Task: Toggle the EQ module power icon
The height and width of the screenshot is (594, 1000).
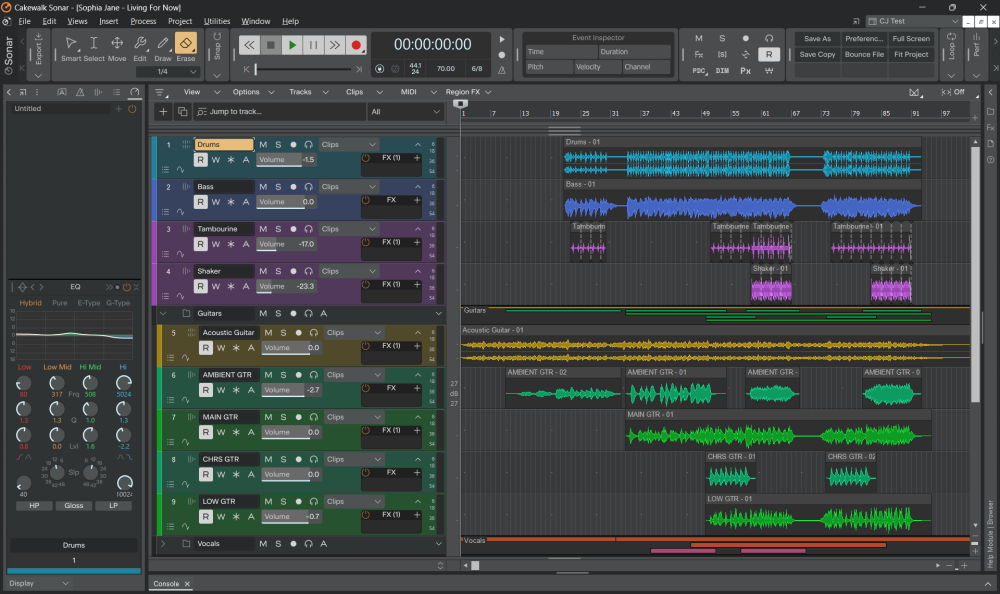Action: click(126, 287)
